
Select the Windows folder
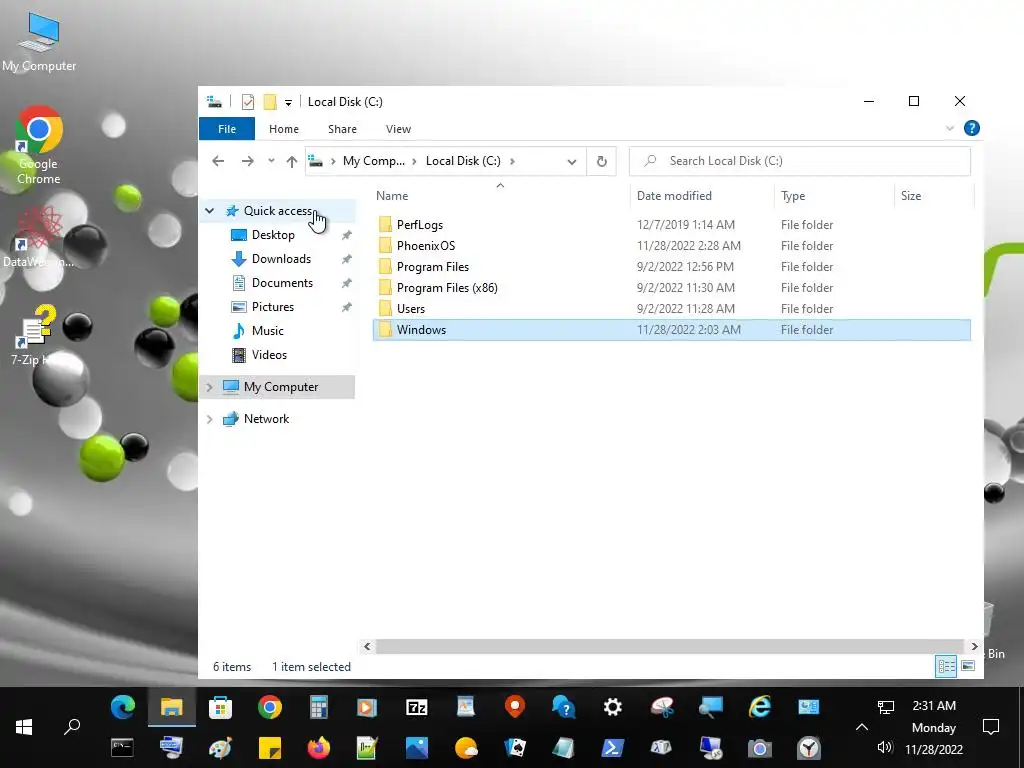[671, 330]
